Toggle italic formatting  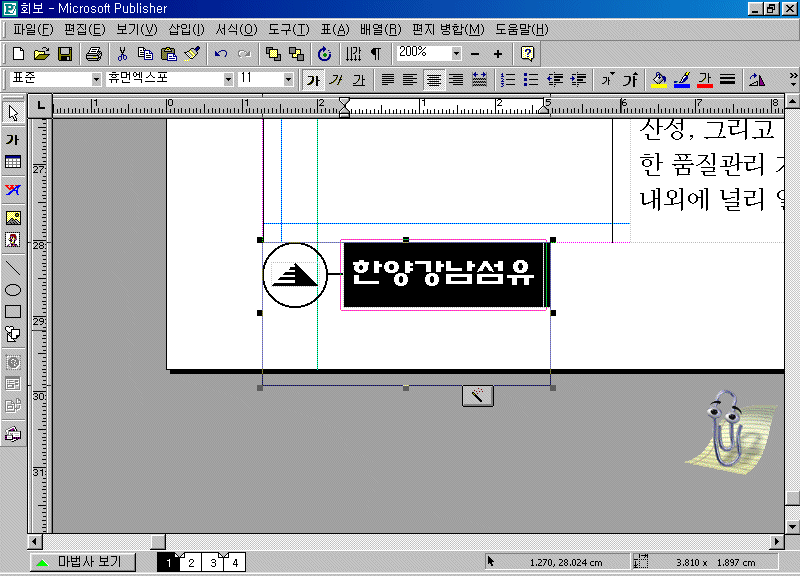[336, 80]
